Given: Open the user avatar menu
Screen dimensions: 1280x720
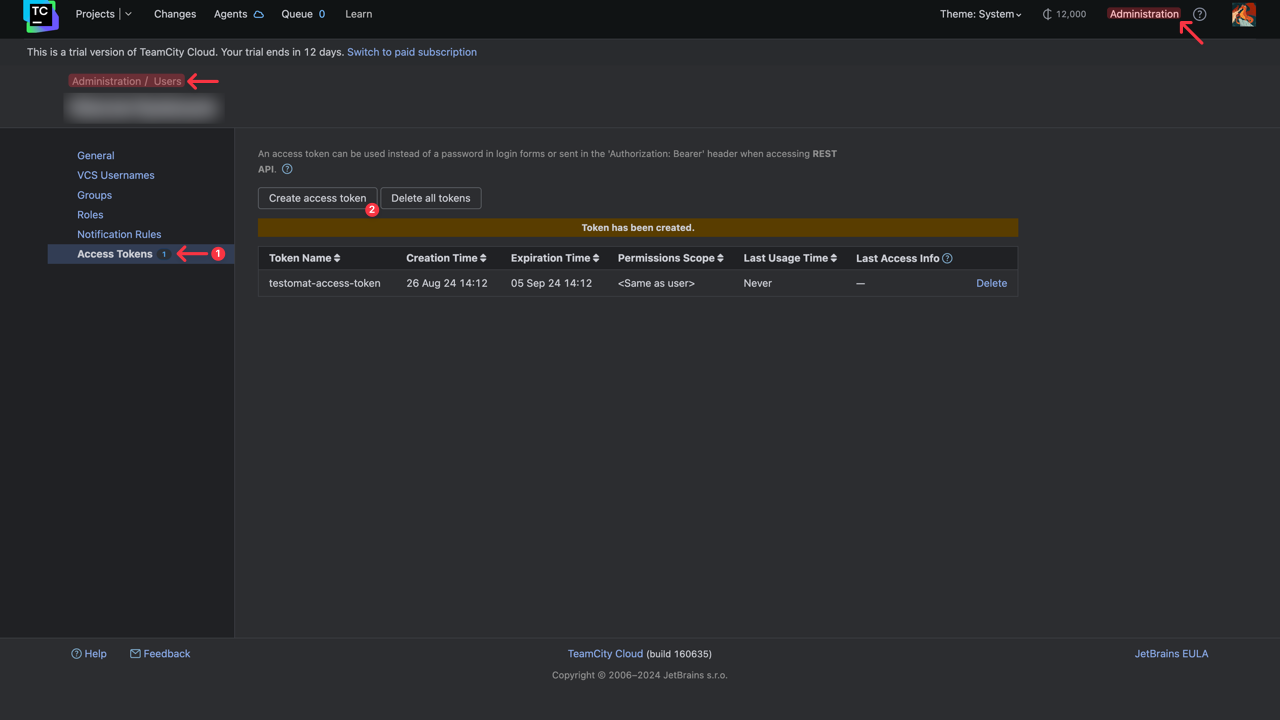Looking at the screenshot, I should 1243,15.
